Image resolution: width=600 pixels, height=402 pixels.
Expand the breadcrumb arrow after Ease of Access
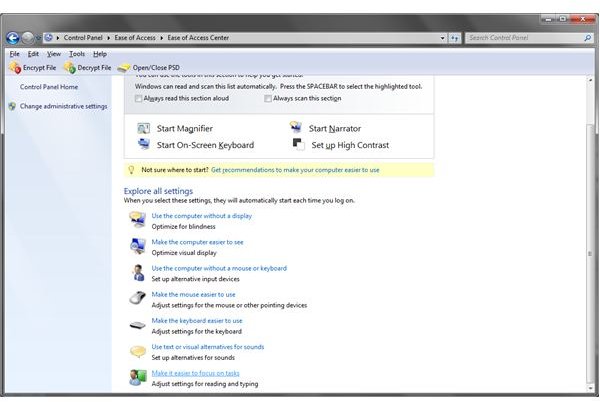coord(161,38)
